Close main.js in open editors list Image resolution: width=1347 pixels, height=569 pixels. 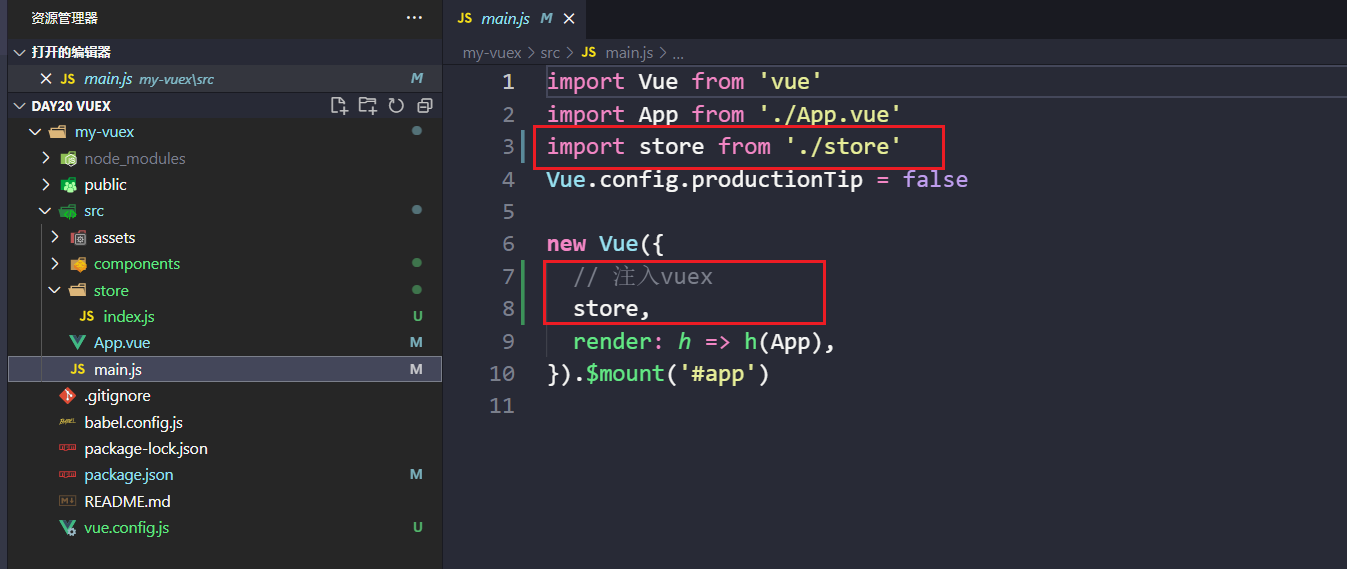45,78
